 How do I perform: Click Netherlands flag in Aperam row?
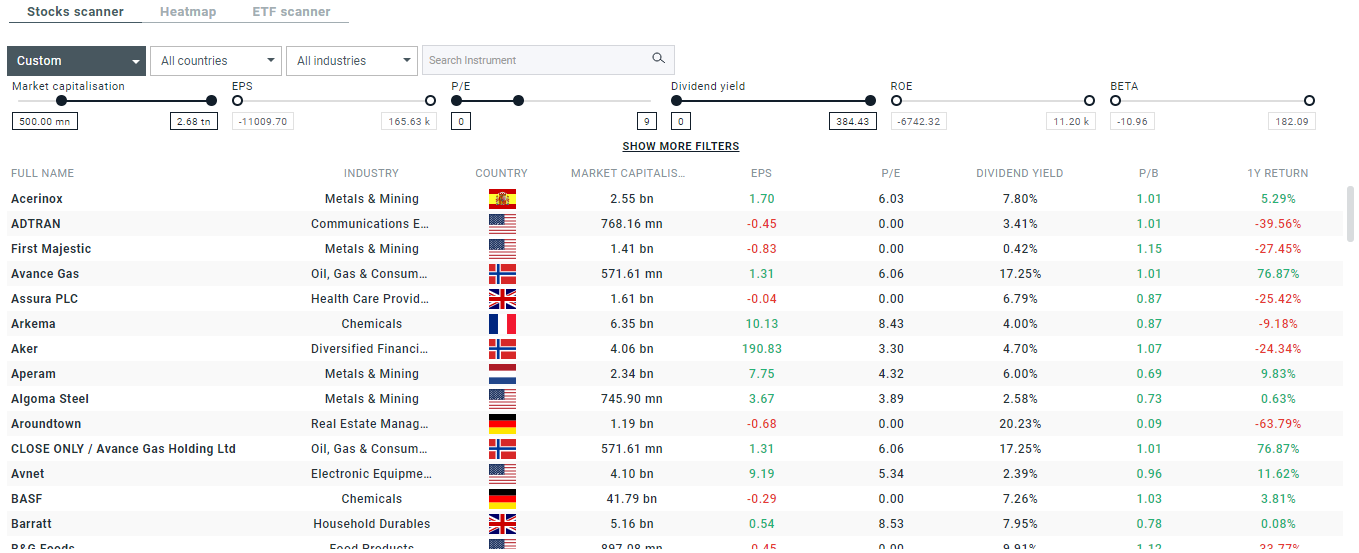[x=502, y=374]
